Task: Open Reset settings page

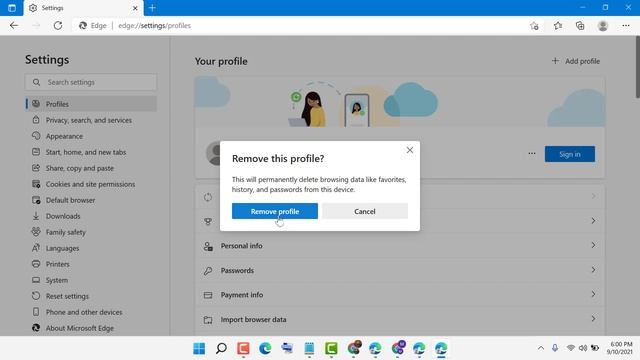Action: (x=67, y=296)
